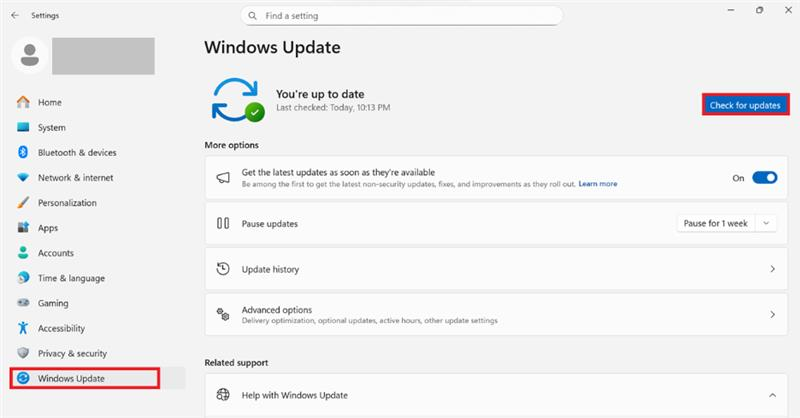Click the Check for updates button
The width and height of the screenshot is (800, 418).
coord(745,105)
